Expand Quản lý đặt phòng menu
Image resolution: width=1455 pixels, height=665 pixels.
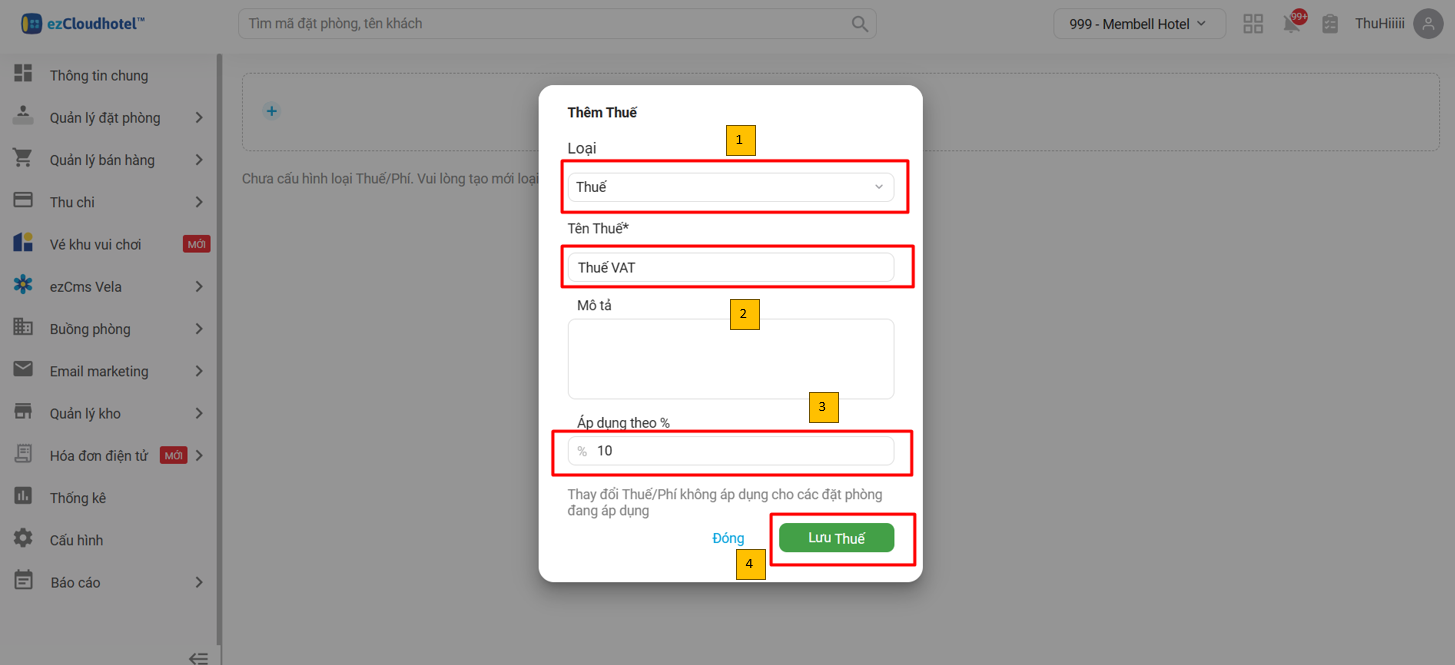(105, 118)
